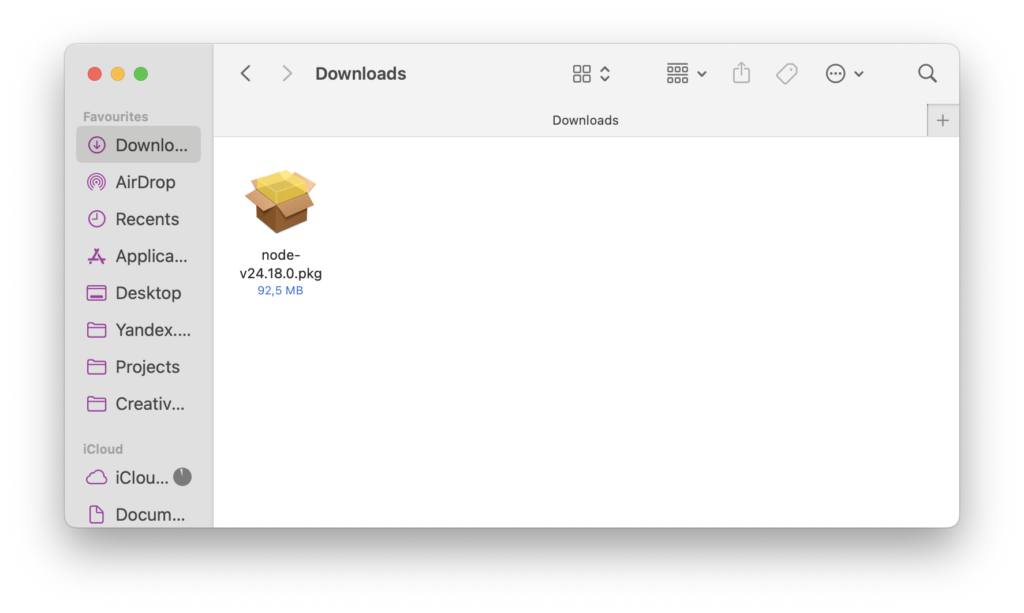Close the Finder window
1024x613 pixels.
pyautogui.click(x=95, y=74)
